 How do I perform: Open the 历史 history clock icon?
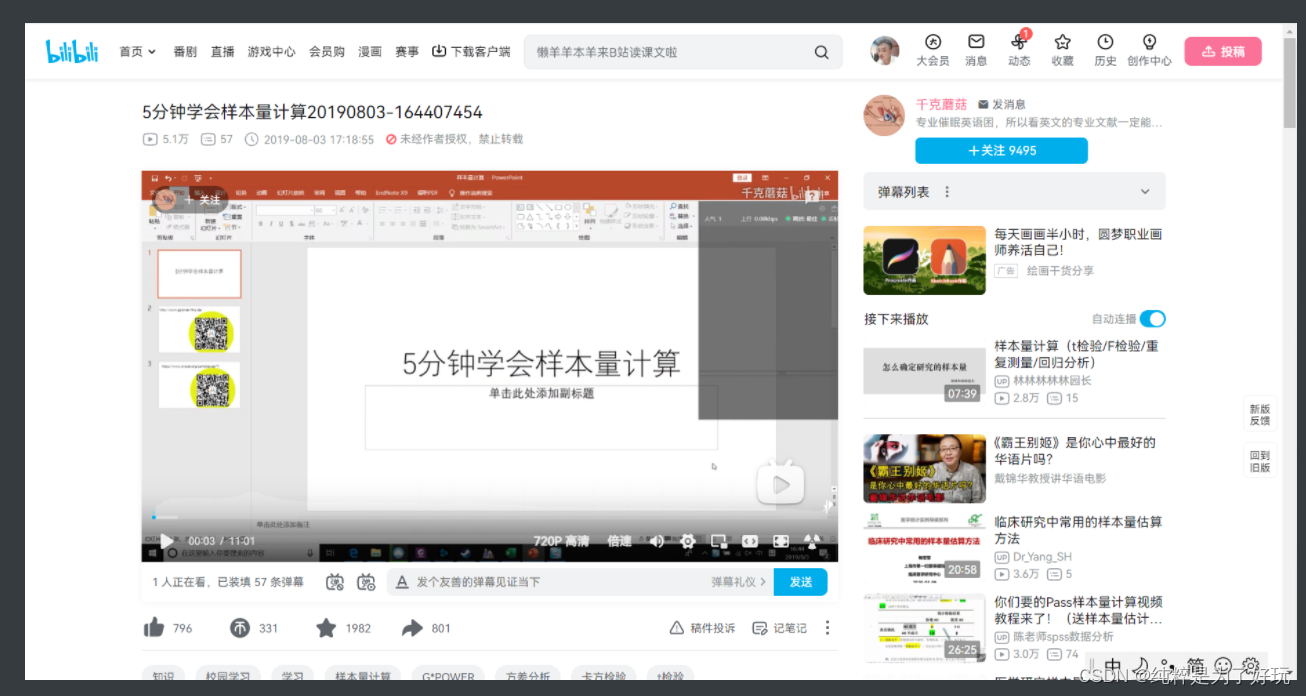coord(1105,42)
